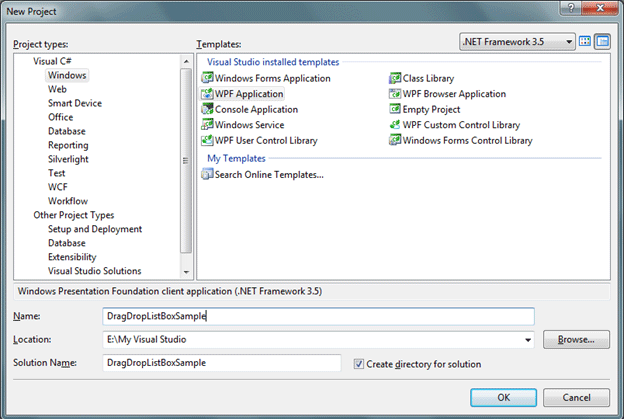Viewport: 624px width, 419px height.
Task: Open the Location path dropdown arrow
Action: [528, 340]
